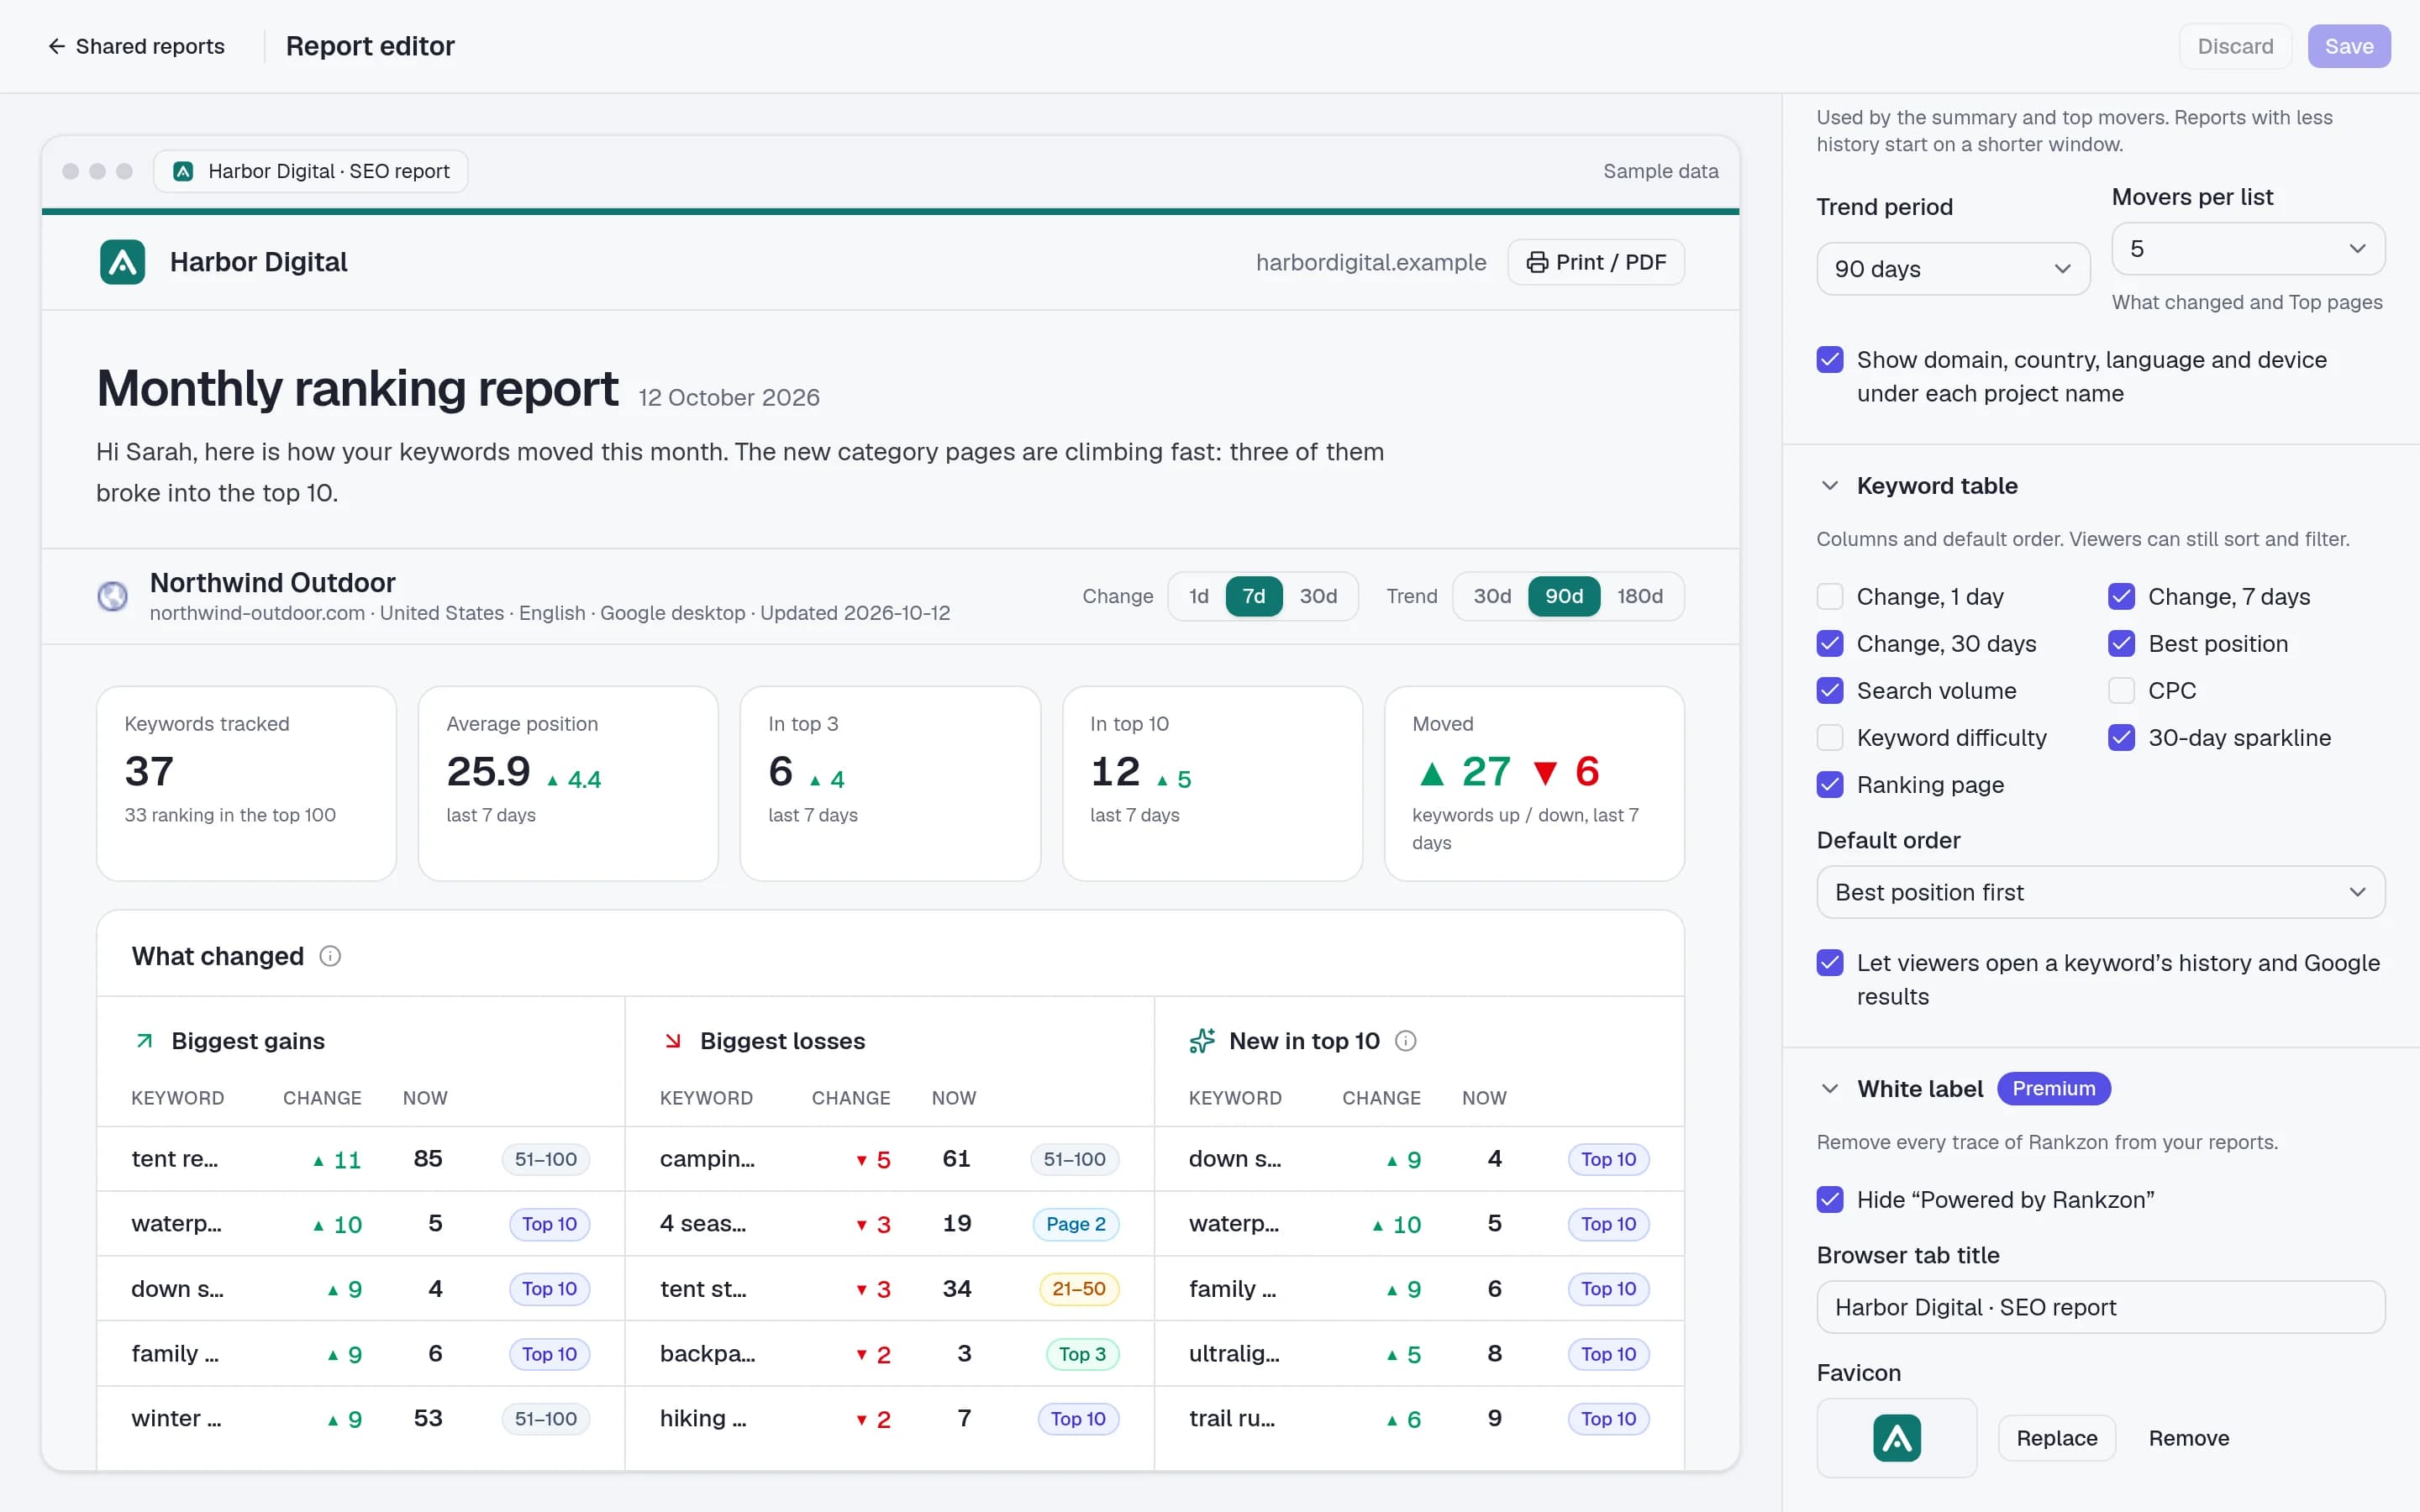Open the Default order dropdown
This screenshot has width=2420, height=1512.
(x=2100, y=892)
